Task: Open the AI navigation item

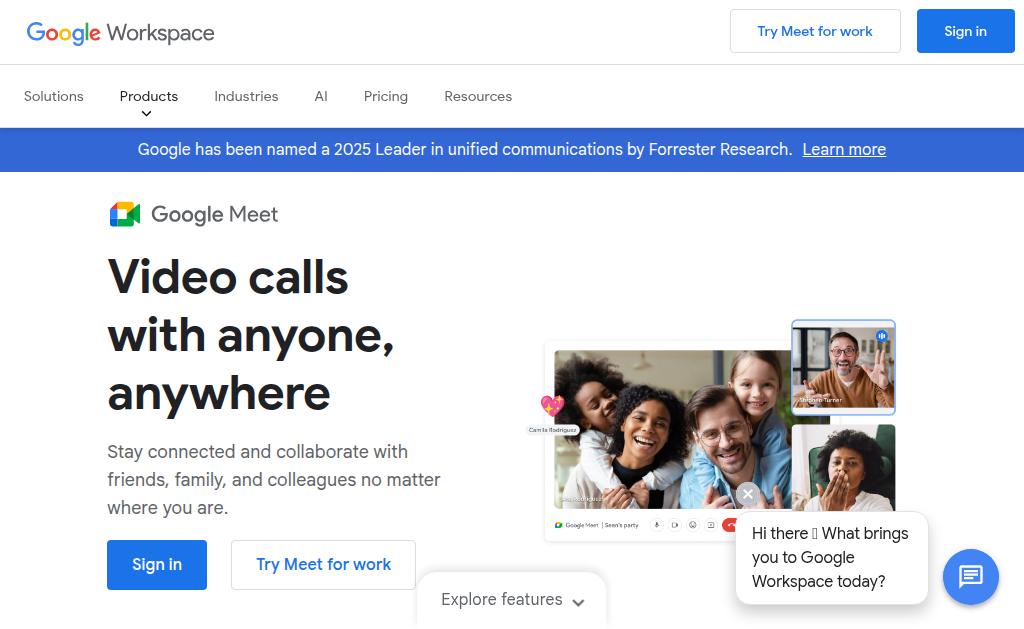Action: 321,96
